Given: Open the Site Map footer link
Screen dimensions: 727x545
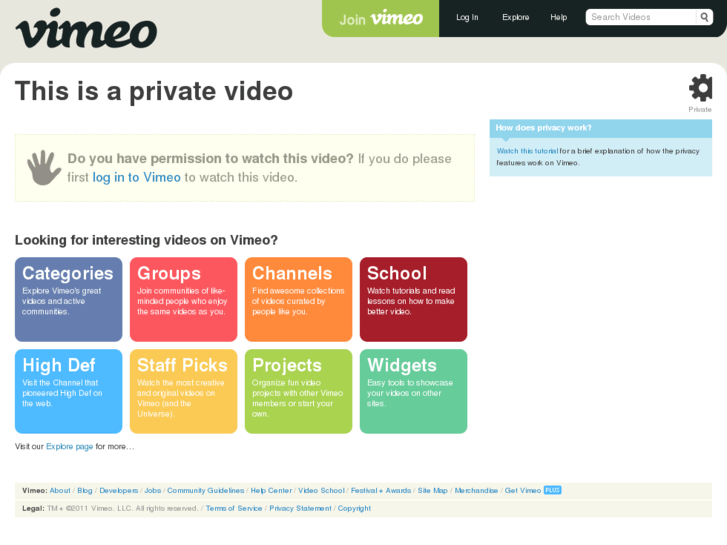Looking at the screenshot, I should point(433,490).
